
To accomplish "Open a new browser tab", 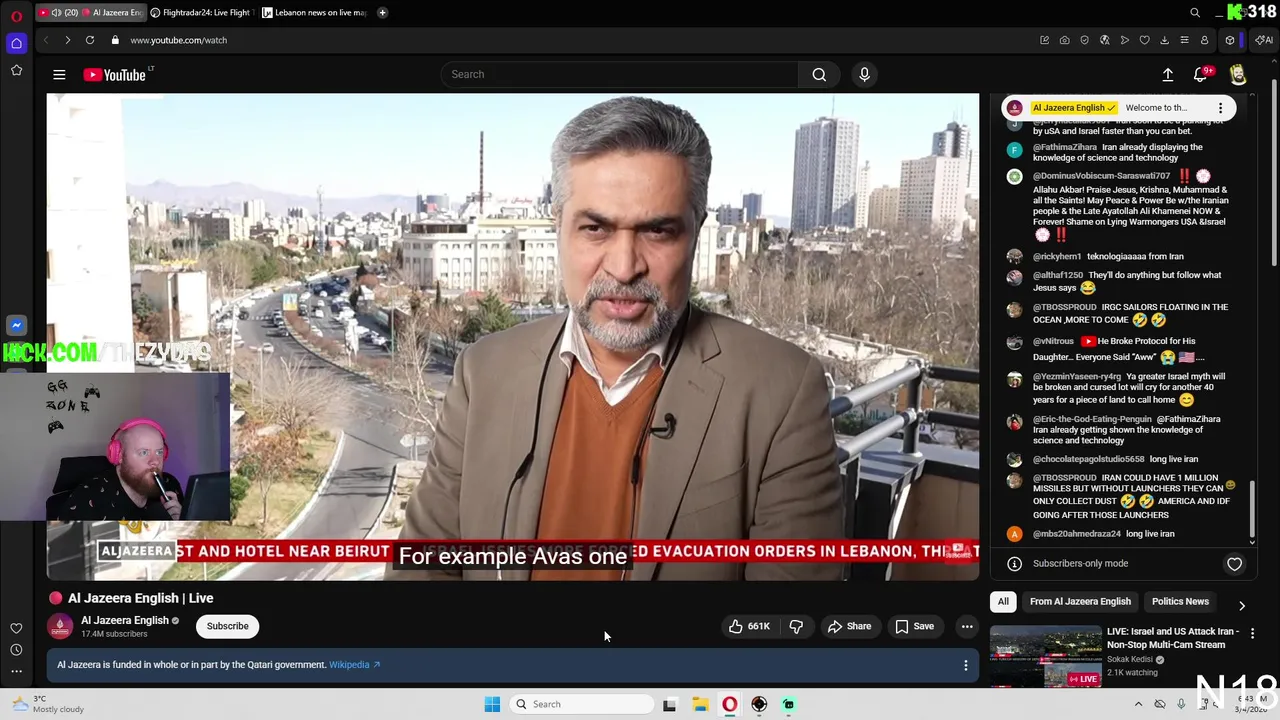I will 382,13.
